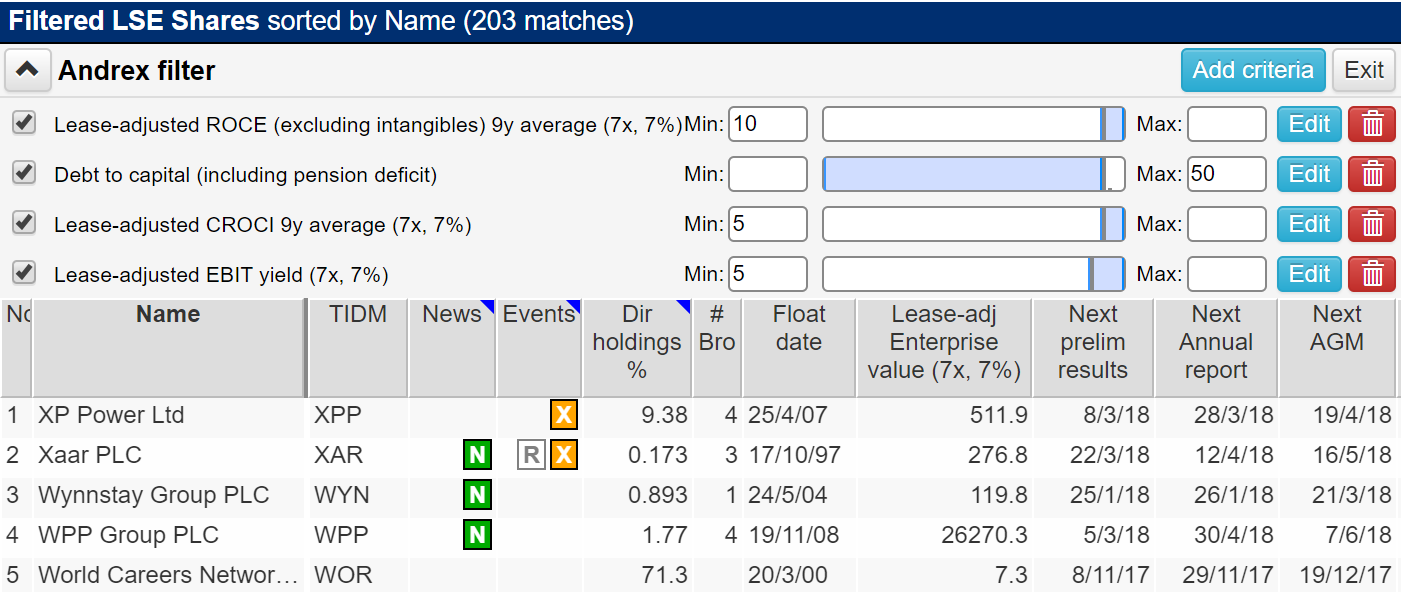Click the Andrex filter title text
Screen dimensions: 1401x592
[137, 70]
